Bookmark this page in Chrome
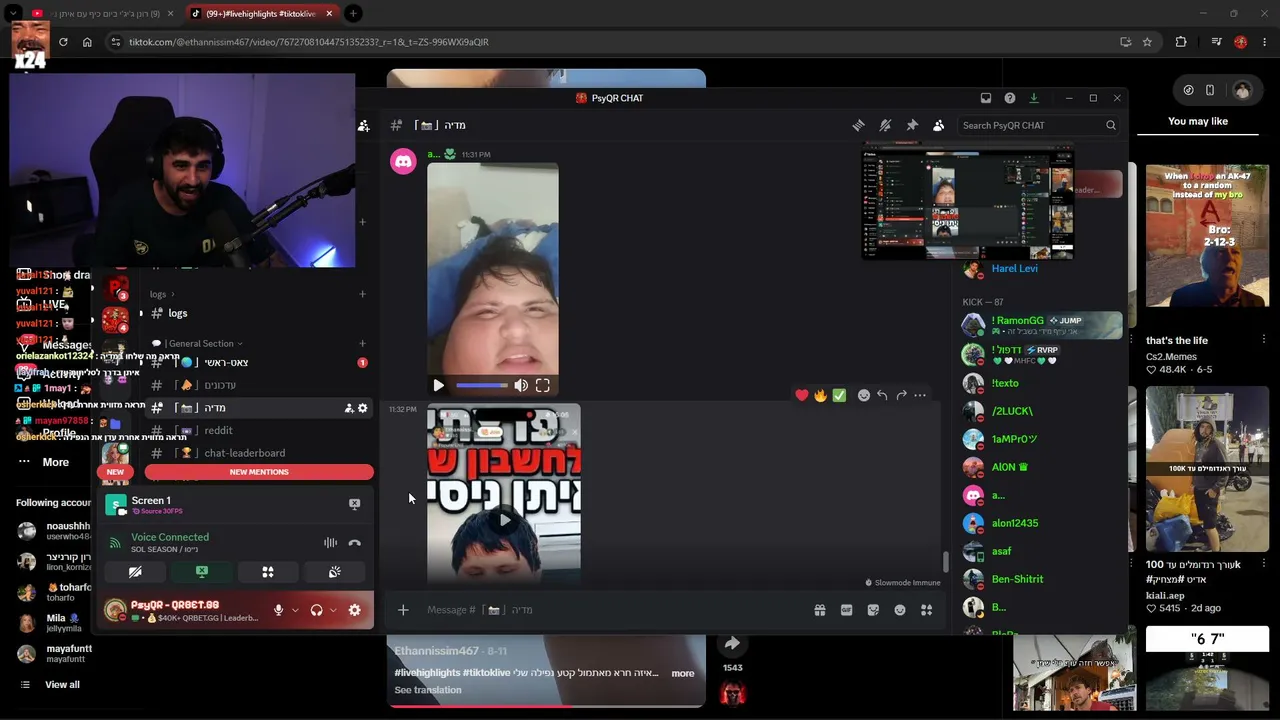 1147,42
